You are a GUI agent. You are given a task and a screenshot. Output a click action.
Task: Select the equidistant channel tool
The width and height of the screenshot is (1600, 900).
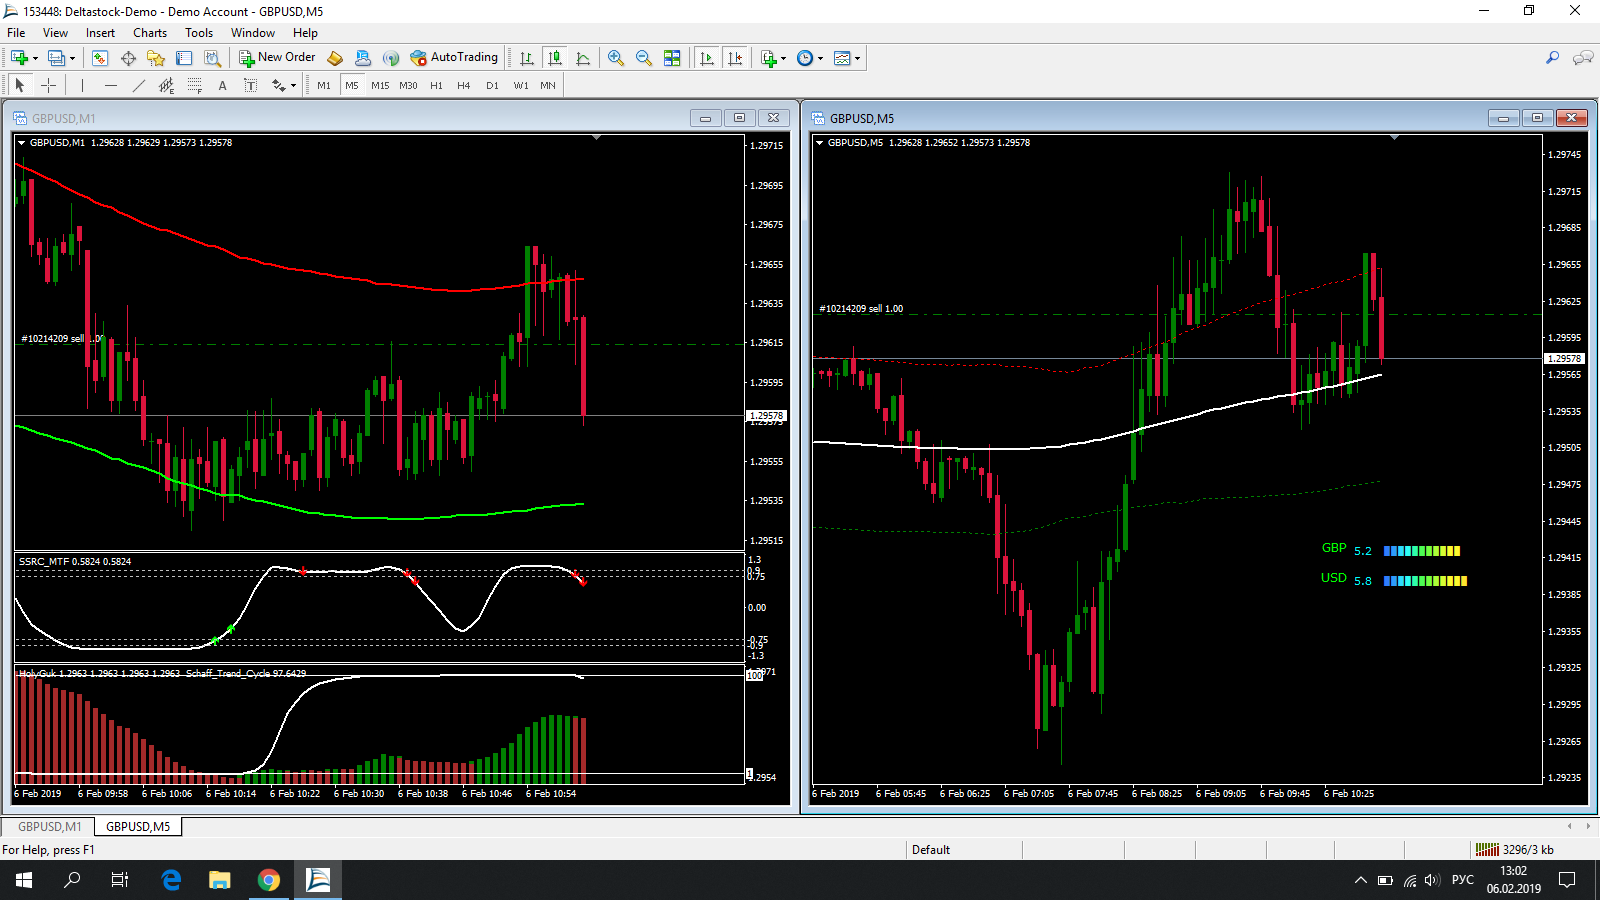(x=166, y=85)
